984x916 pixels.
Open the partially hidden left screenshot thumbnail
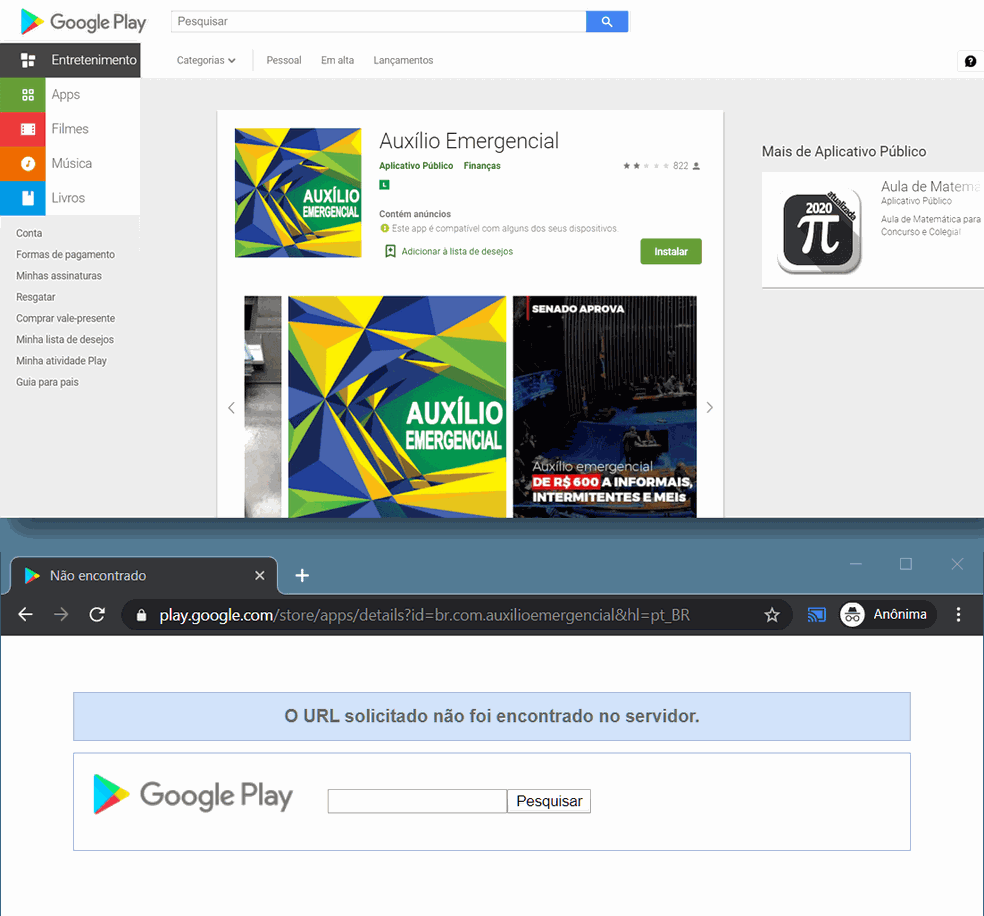tap(262, 407)
